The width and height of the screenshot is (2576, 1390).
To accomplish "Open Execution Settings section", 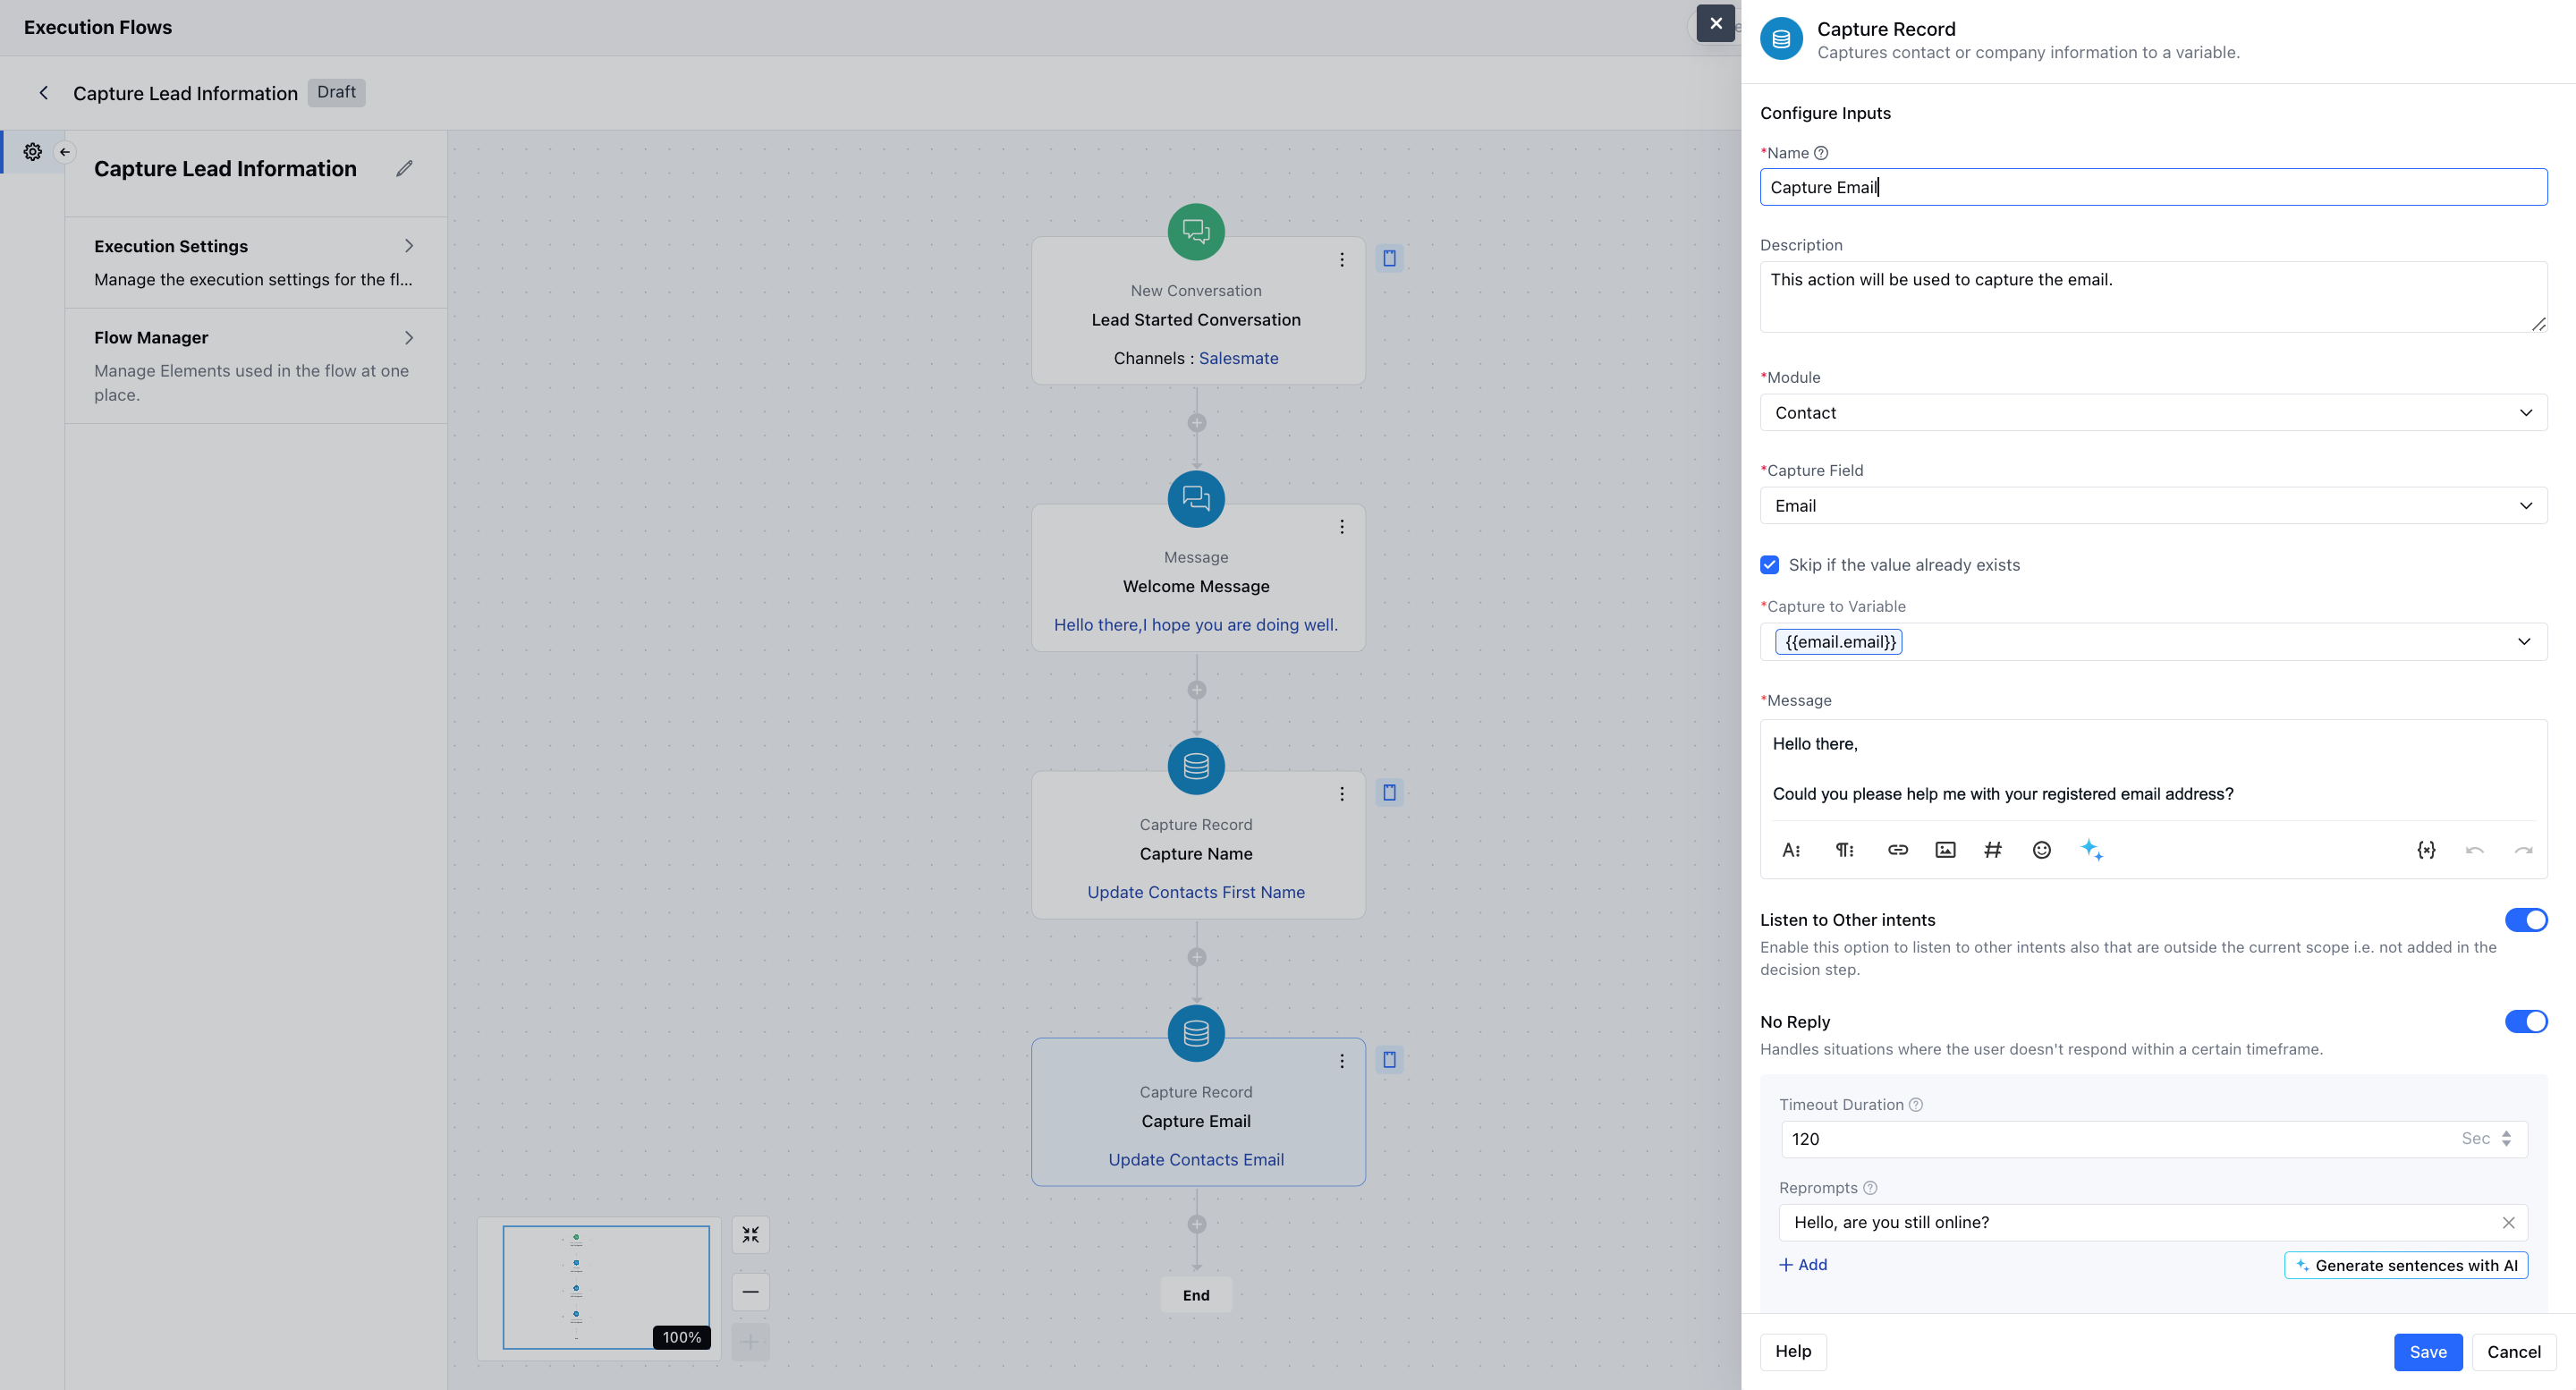I will pyautogui.click(x=255, y=262).
